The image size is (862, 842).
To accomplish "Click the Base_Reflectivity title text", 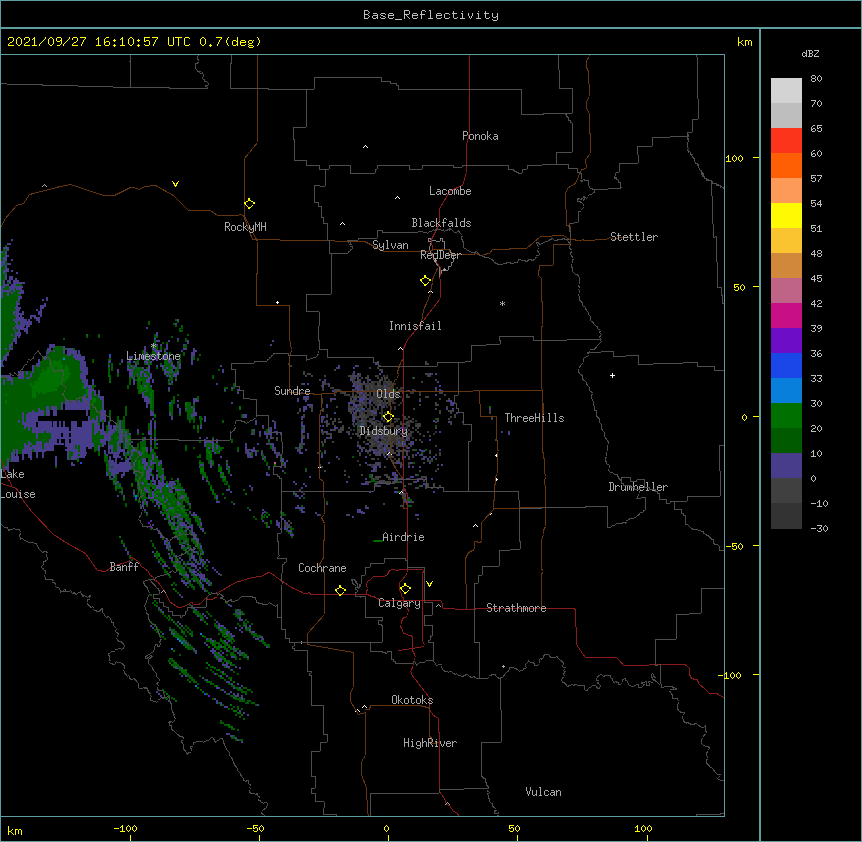I will coord(431,15).
